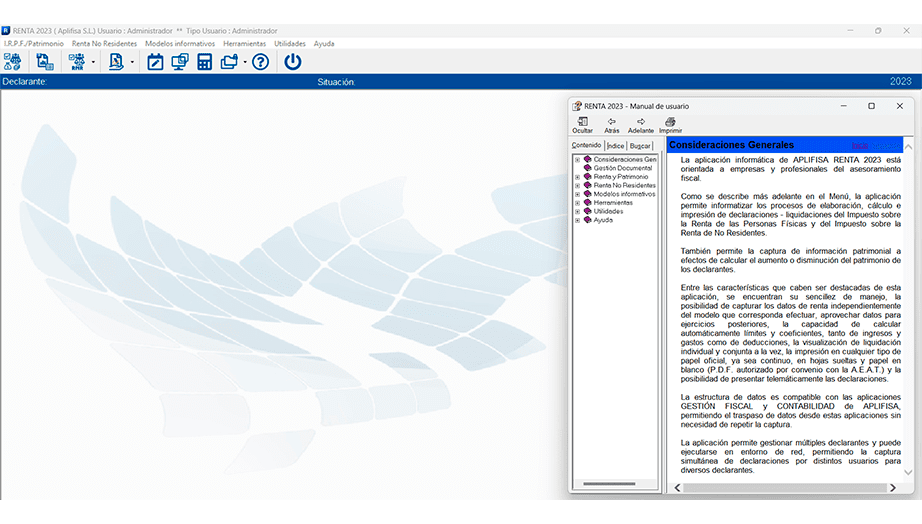Open the calendar agenda toolbar icon
Image resolution: width=922 pixels, height=524 pixels.
tap(155, 62)
